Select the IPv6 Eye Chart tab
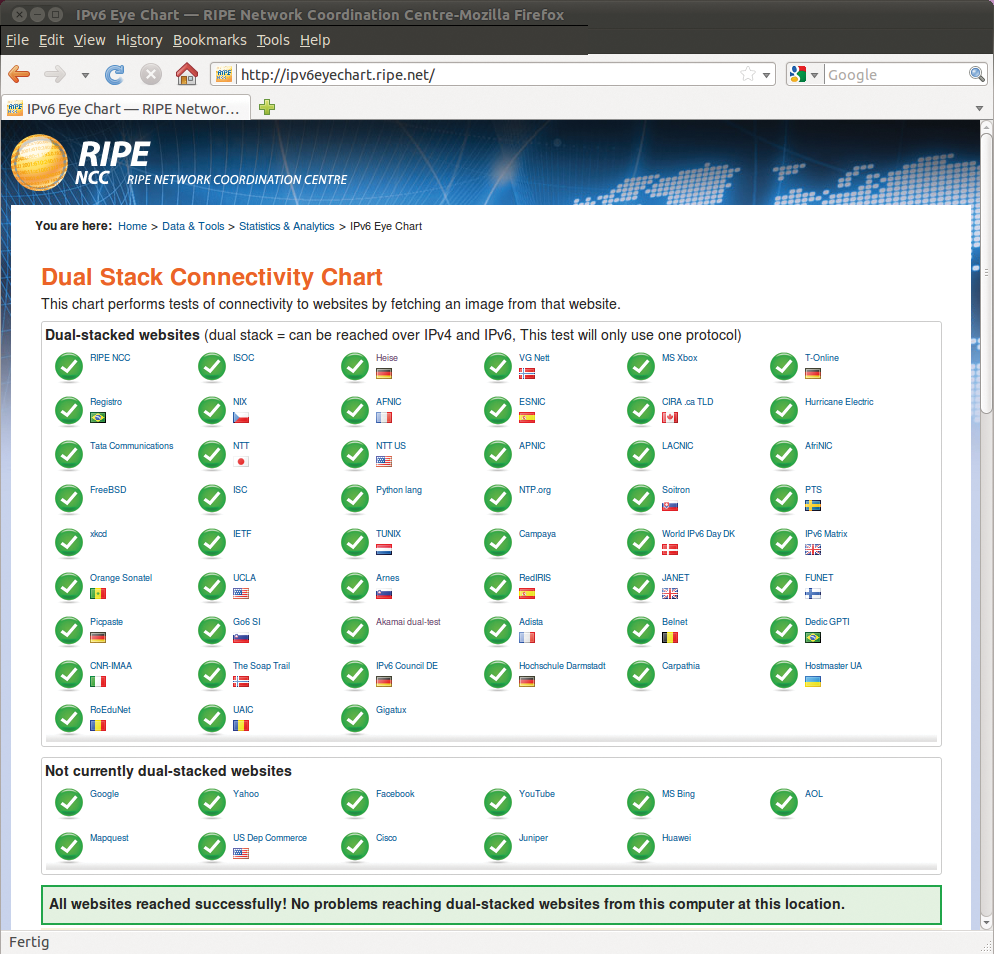The width and height of the screenshot is (994, 954). pos(125,108)
